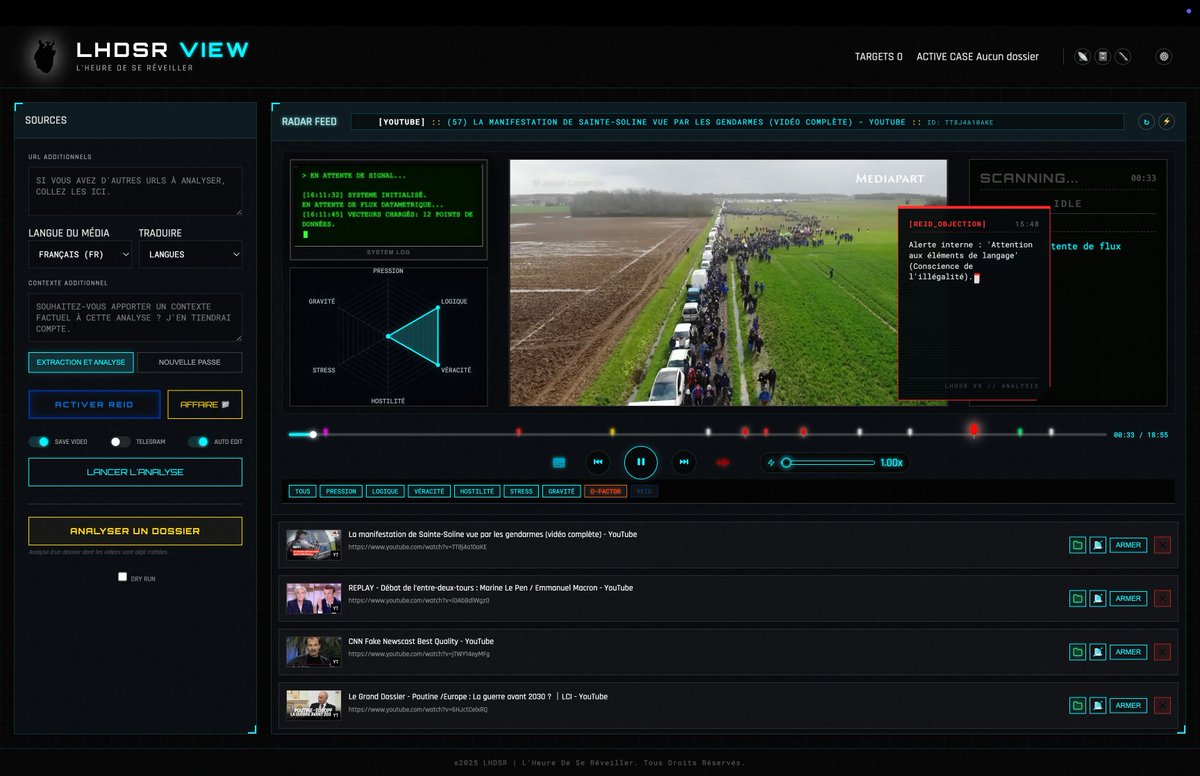Click the Affaire button
The width and height of the screenshot is (1200, 776).
point(205,404)
